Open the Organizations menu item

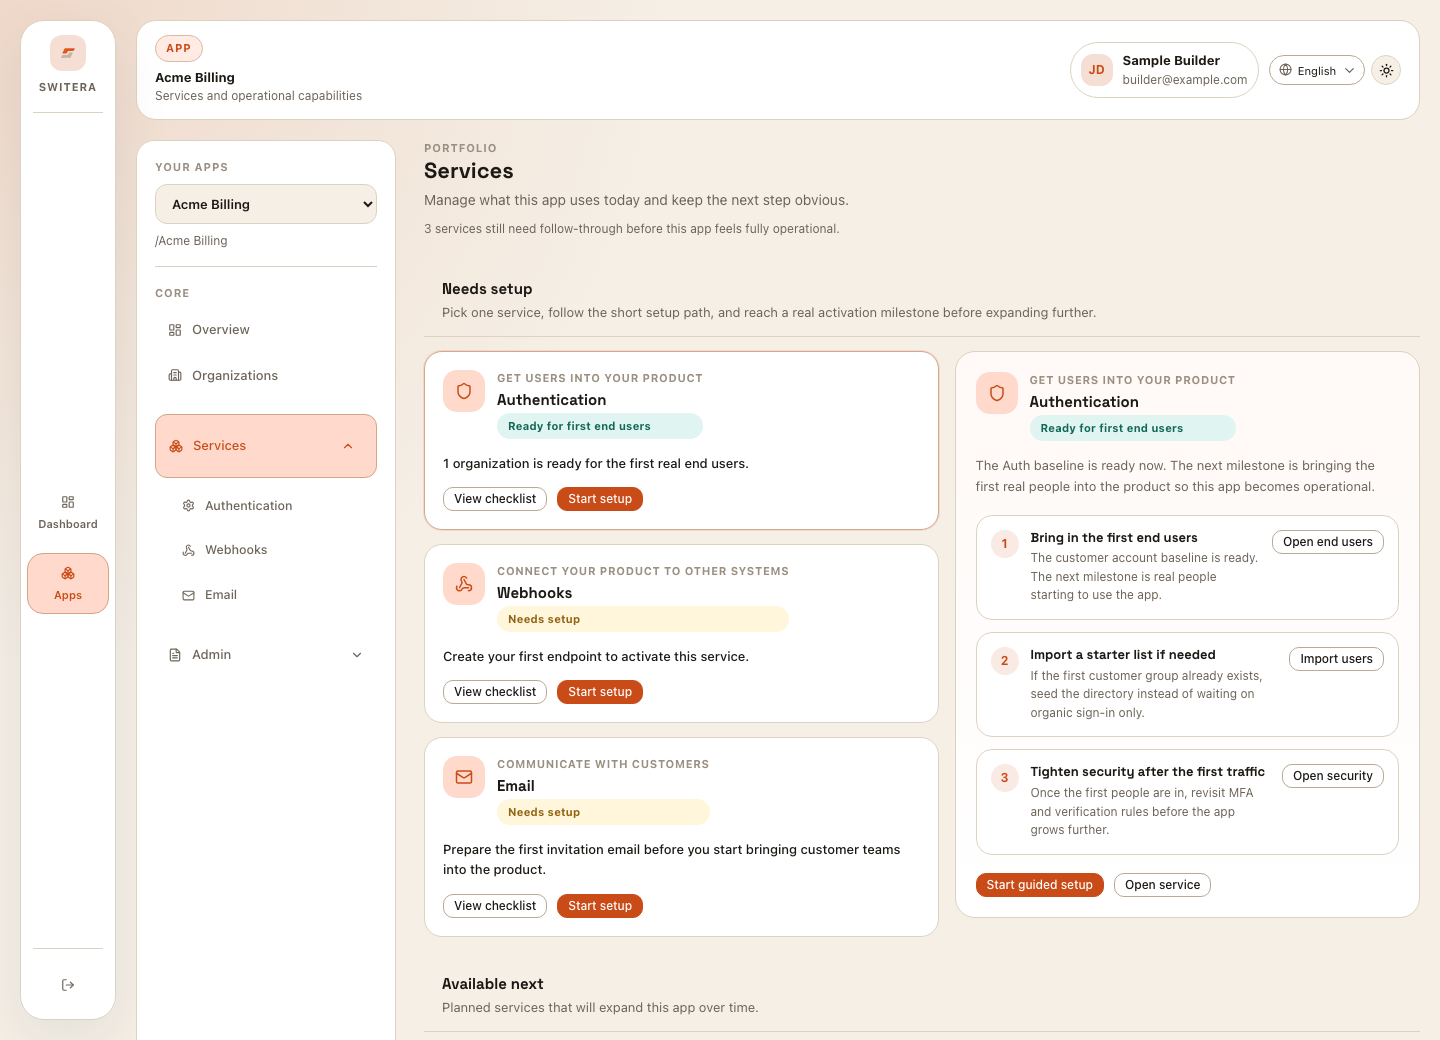tap(266, 376)
